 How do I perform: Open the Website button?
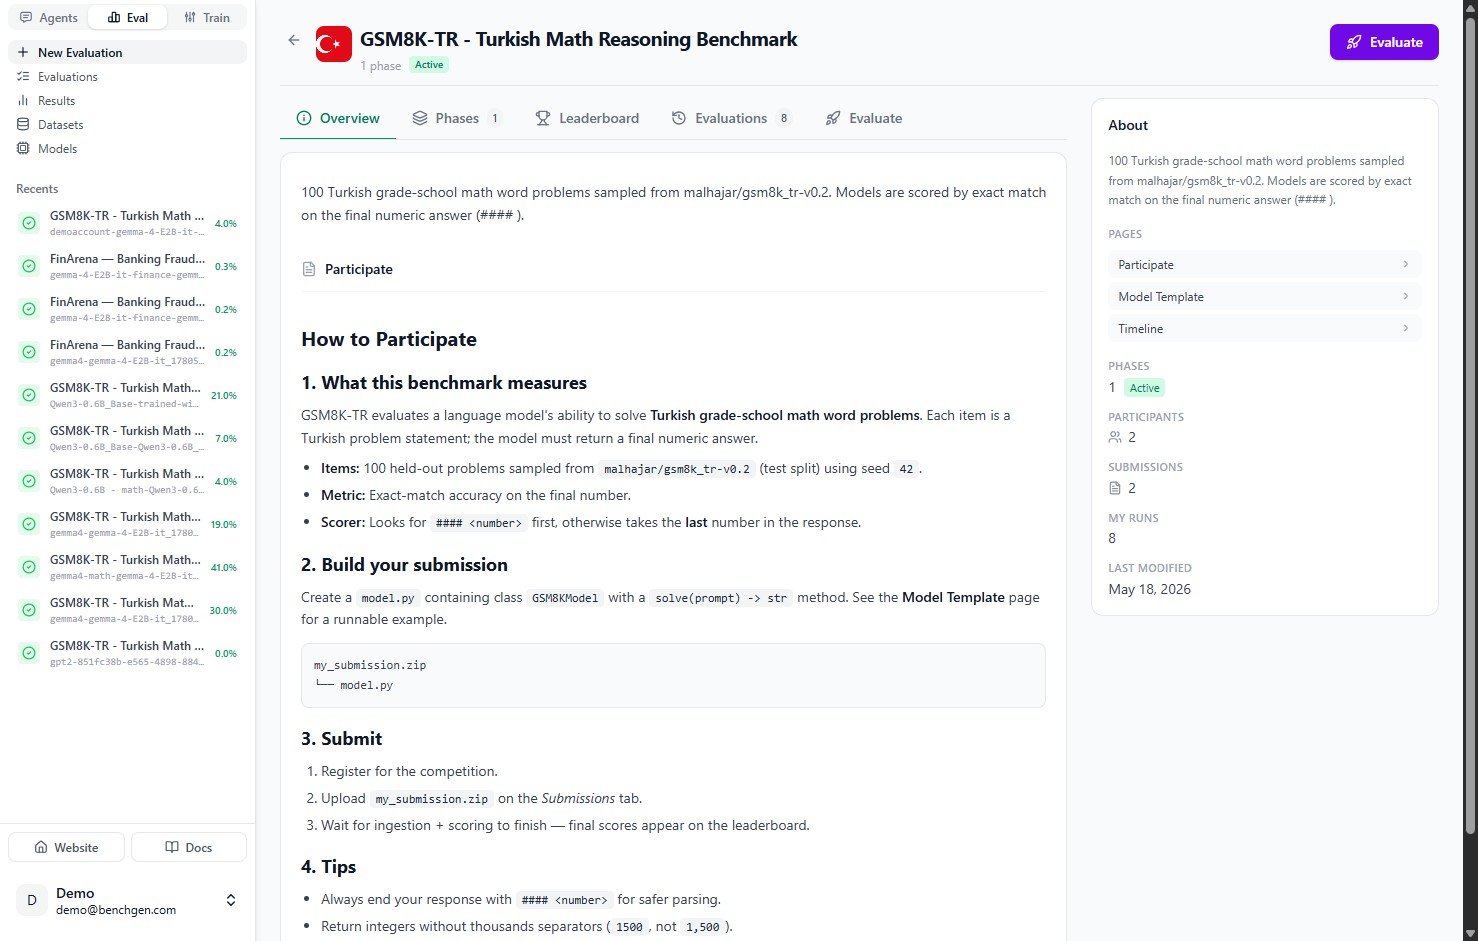66,847
